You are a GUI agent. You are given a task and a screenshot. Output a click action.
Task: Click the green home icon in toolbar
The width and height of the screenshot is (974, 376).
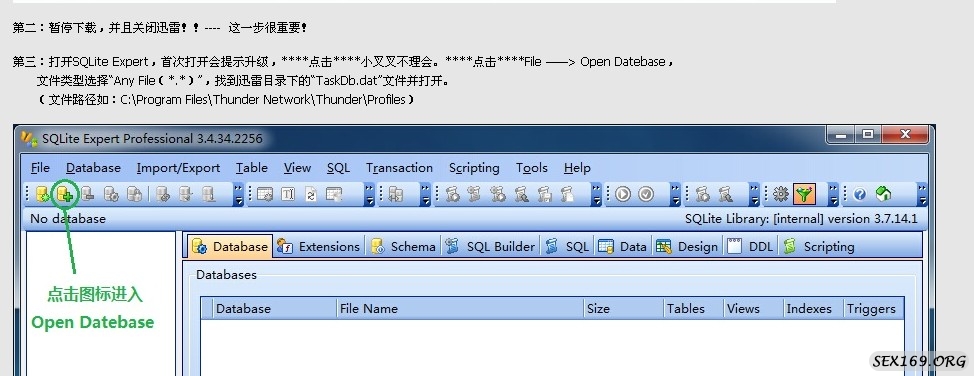pos(883,194)
